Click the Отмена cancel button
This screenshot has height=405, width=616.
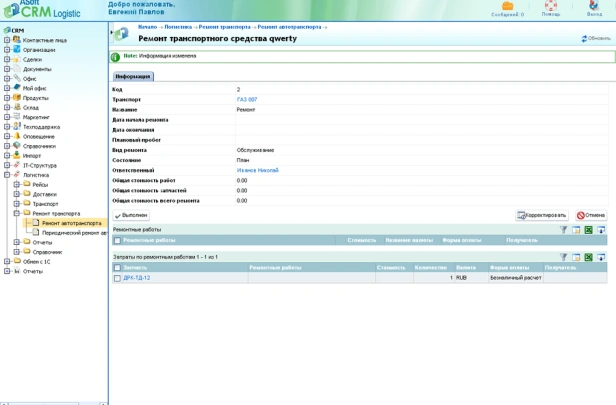pos(590,215)
